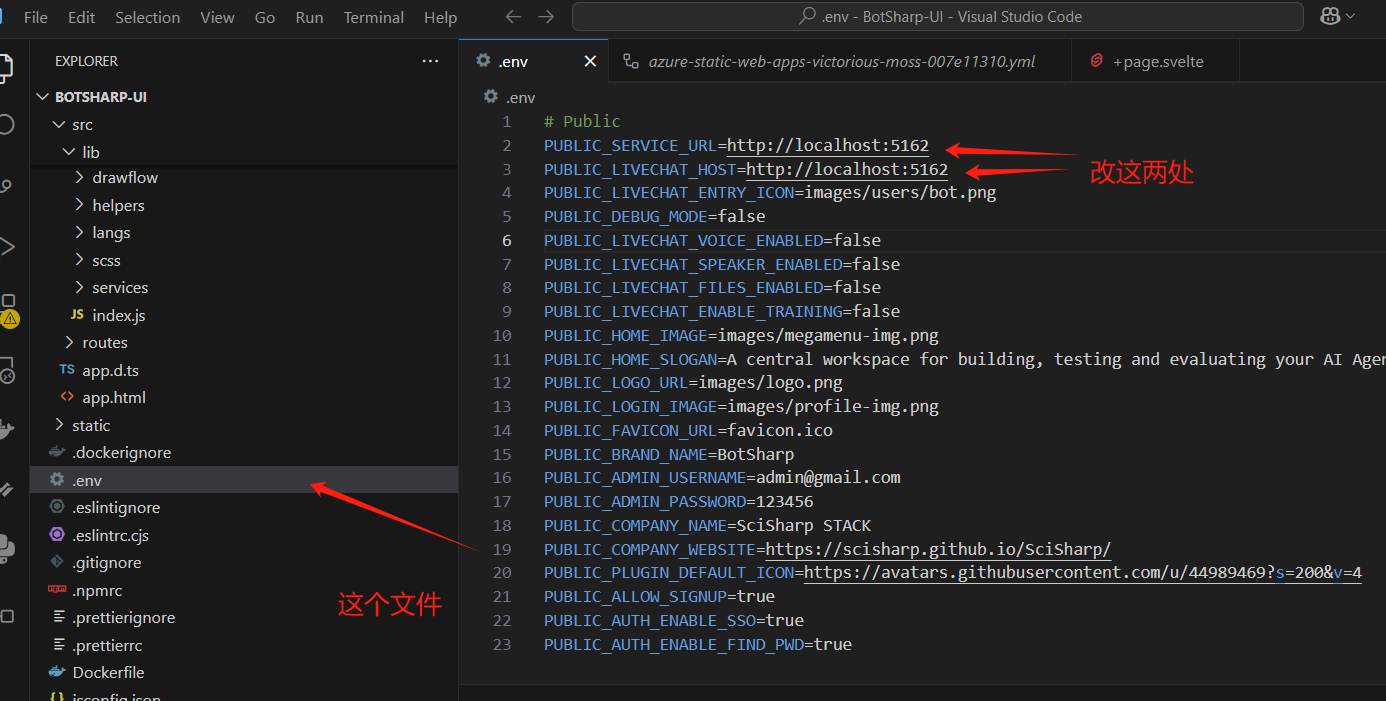Image resolution: width=1386 pixels, height=701 pixels.
Task: Open the Edit menu
Action: (82, 17)
